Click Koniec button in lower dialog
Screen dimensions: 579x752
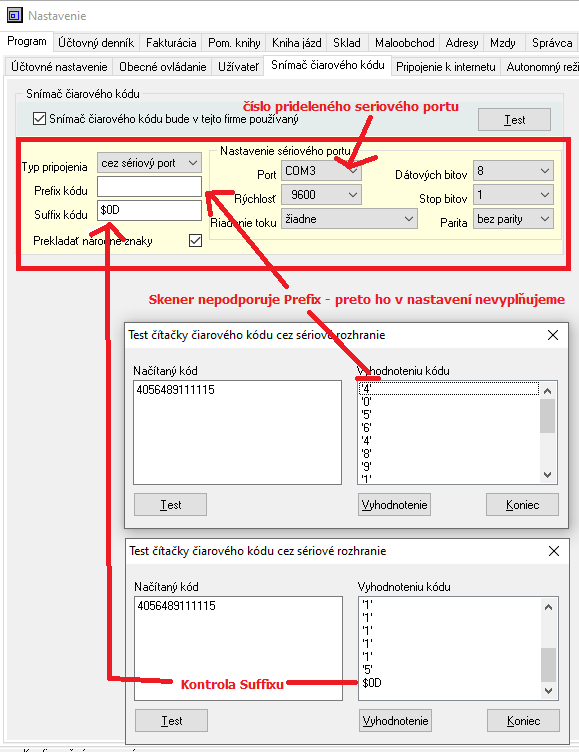(523, 720)
